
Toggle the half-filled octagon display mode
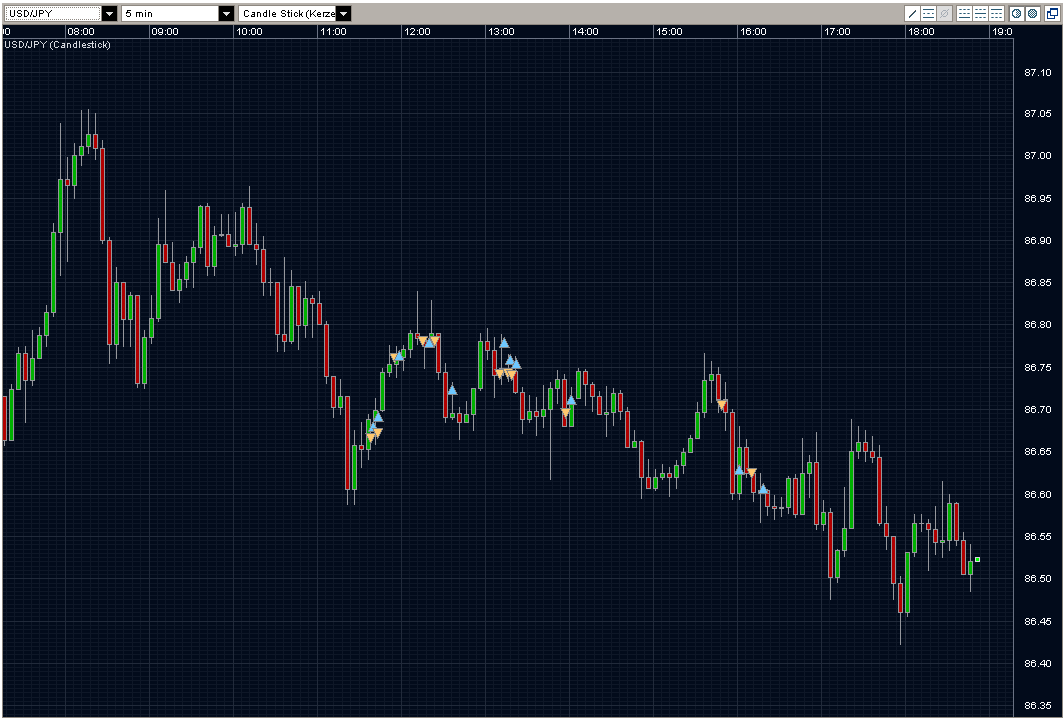coord(1016,14)
